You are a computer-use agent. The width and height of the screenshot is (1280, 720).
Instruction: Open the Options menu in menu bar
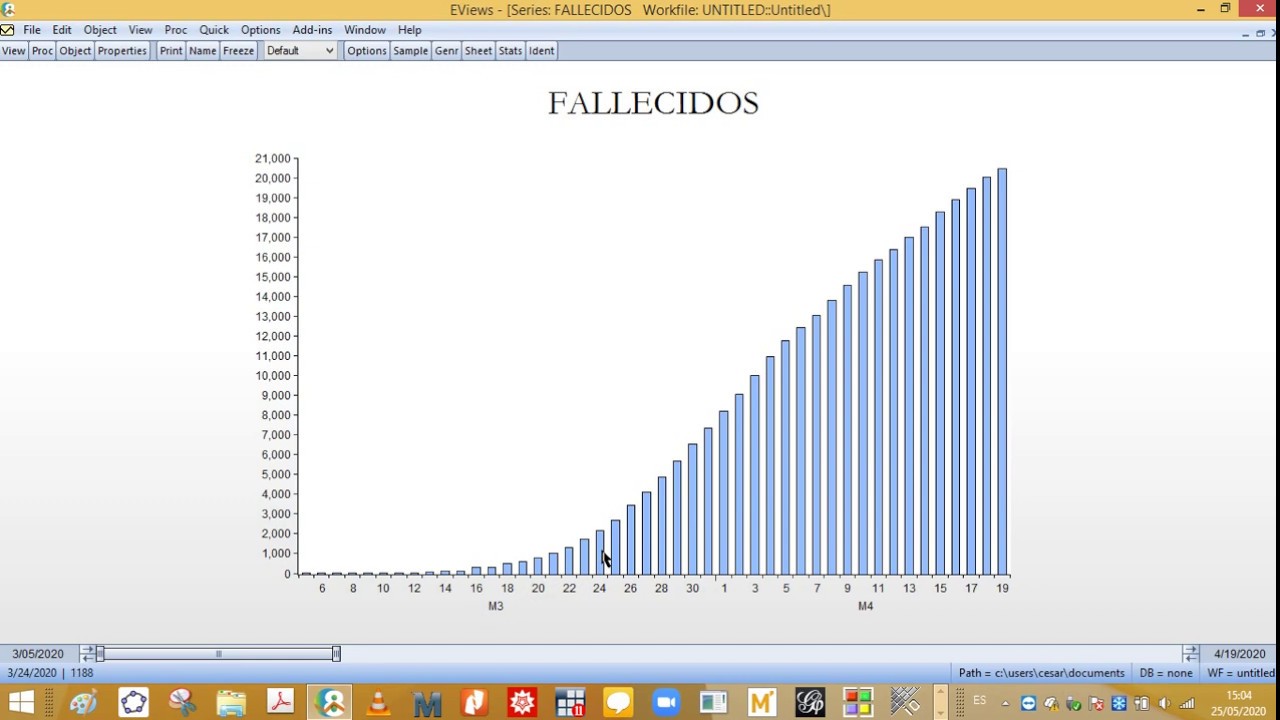260,30
